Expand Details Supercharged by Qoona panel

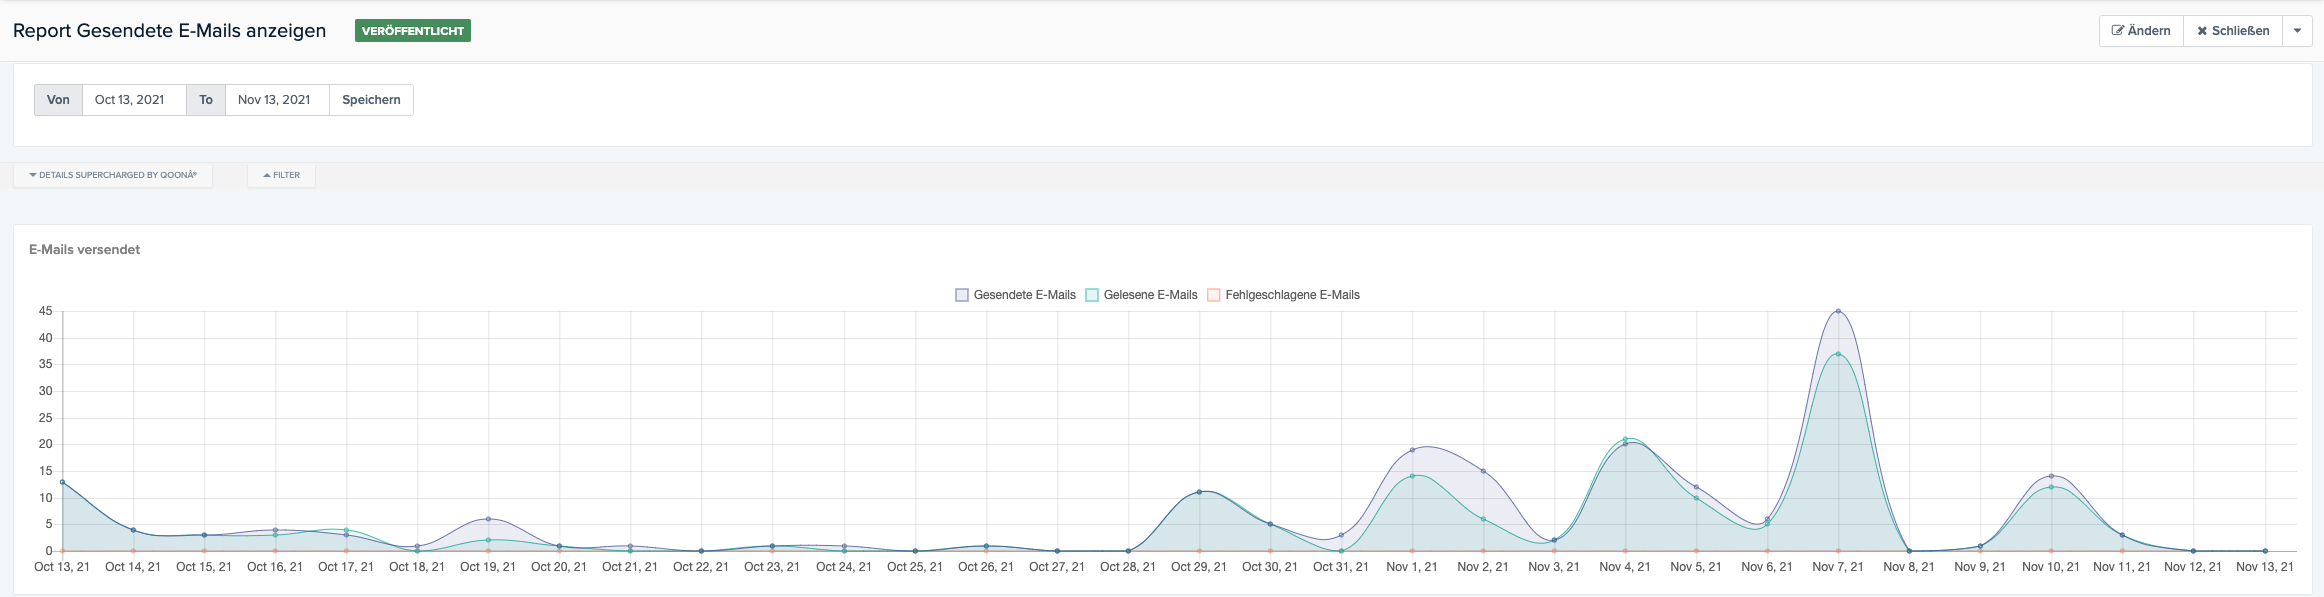(x=113, y=175)
